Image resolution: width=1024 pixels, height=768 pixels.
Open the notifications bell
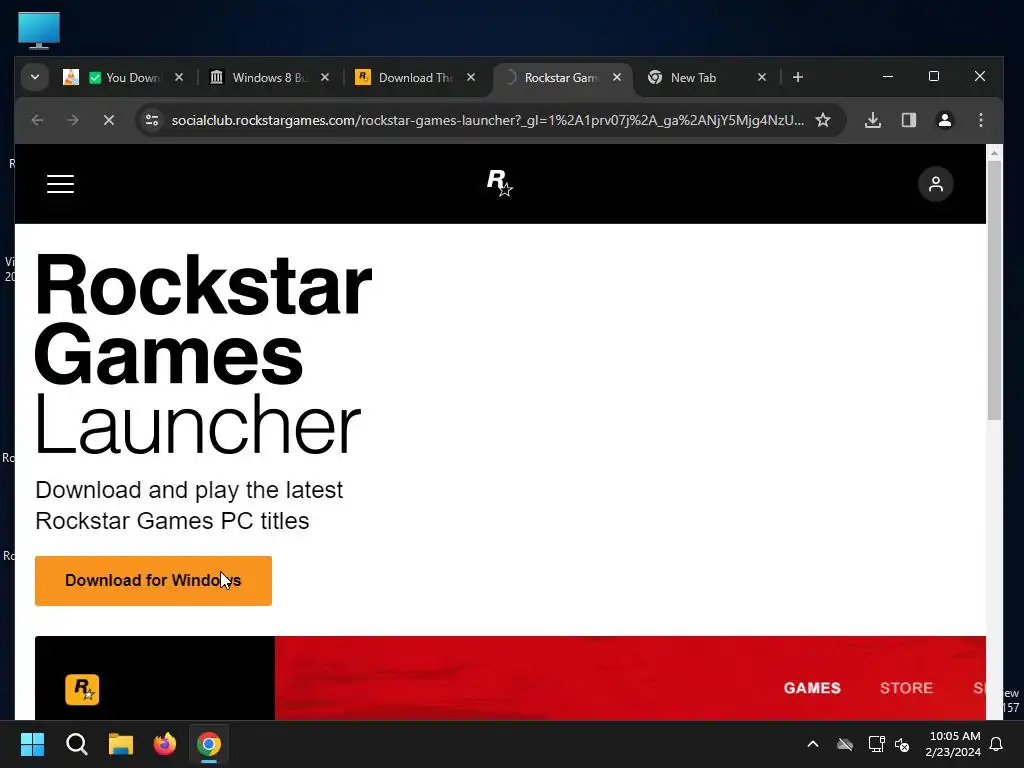[996, 744]
